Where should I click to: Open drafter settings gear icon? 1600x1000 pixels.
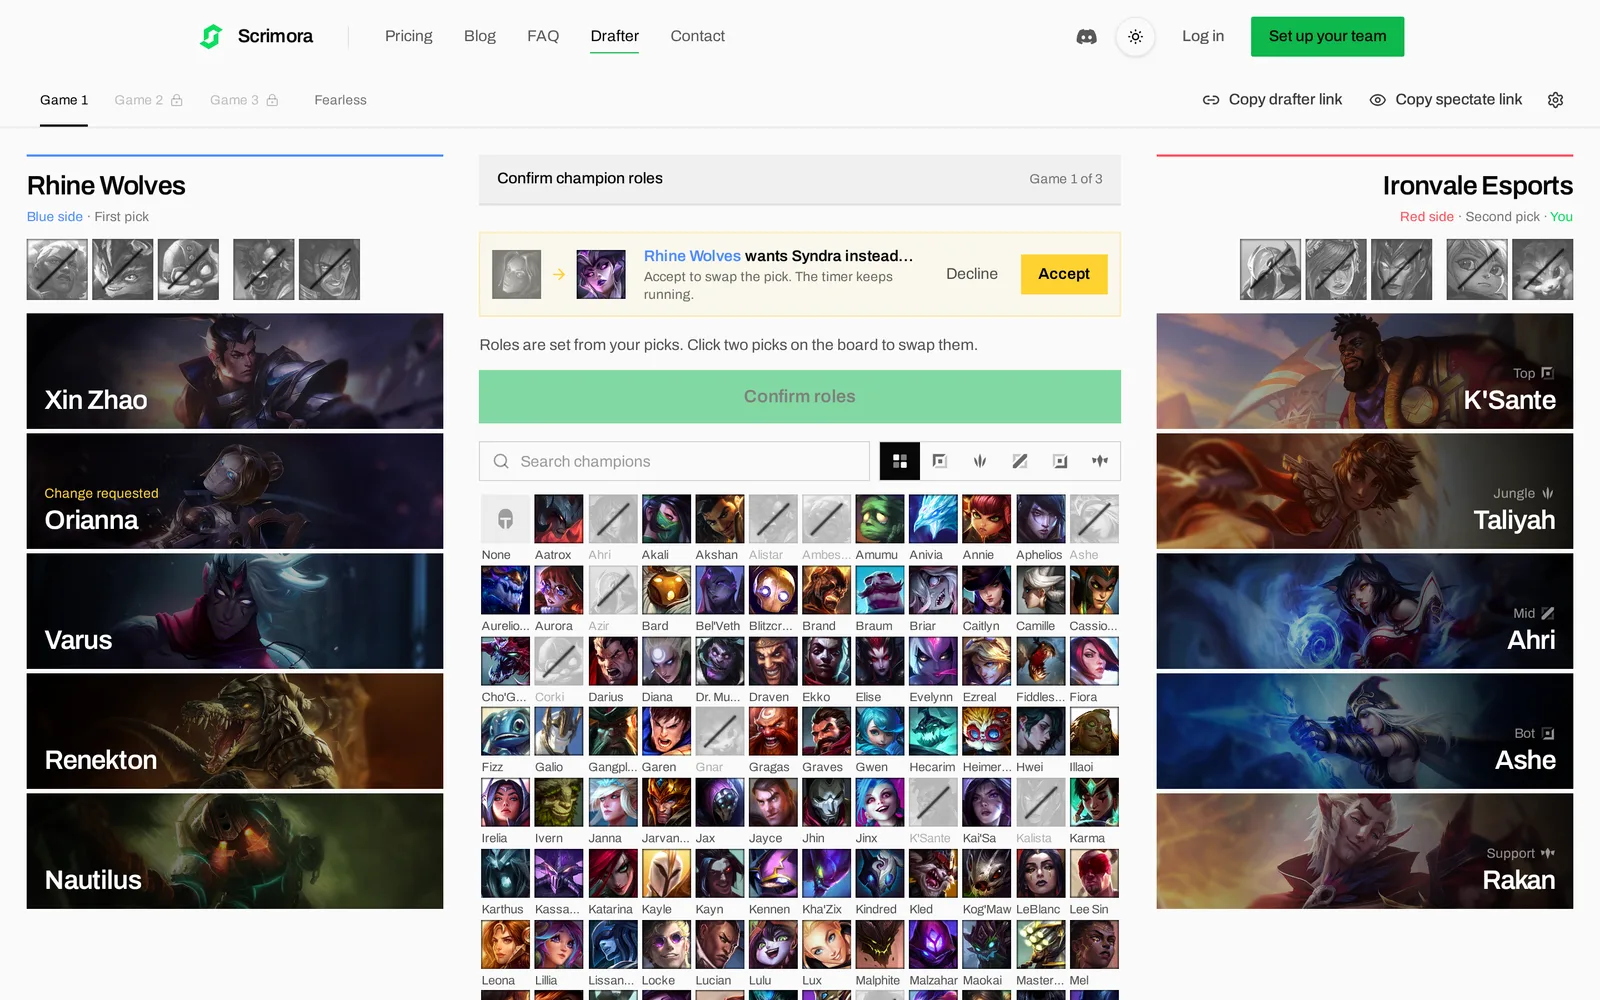(x=1555, y=100)
